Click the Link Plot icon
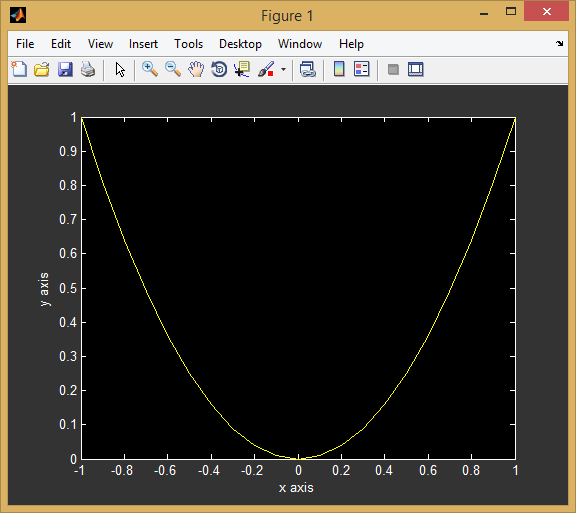The image size is (576, 513). pos(307,69)
